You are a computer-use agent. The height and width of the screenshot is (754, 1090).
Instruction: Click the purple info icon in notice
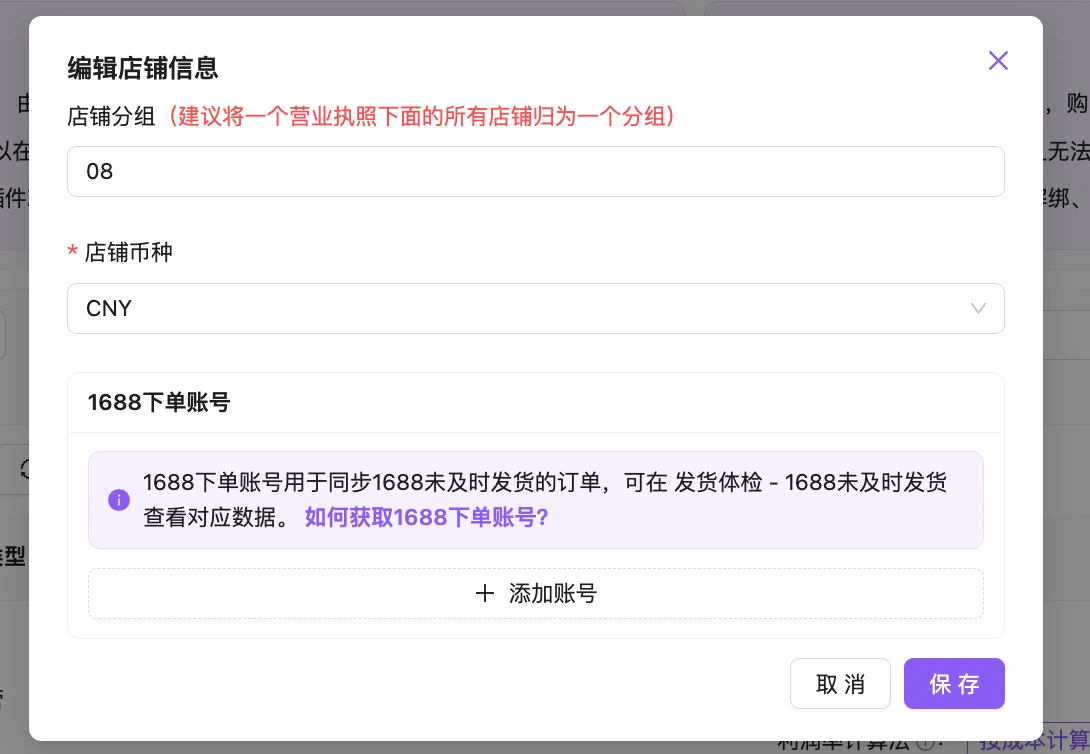[x=119, y=500]
